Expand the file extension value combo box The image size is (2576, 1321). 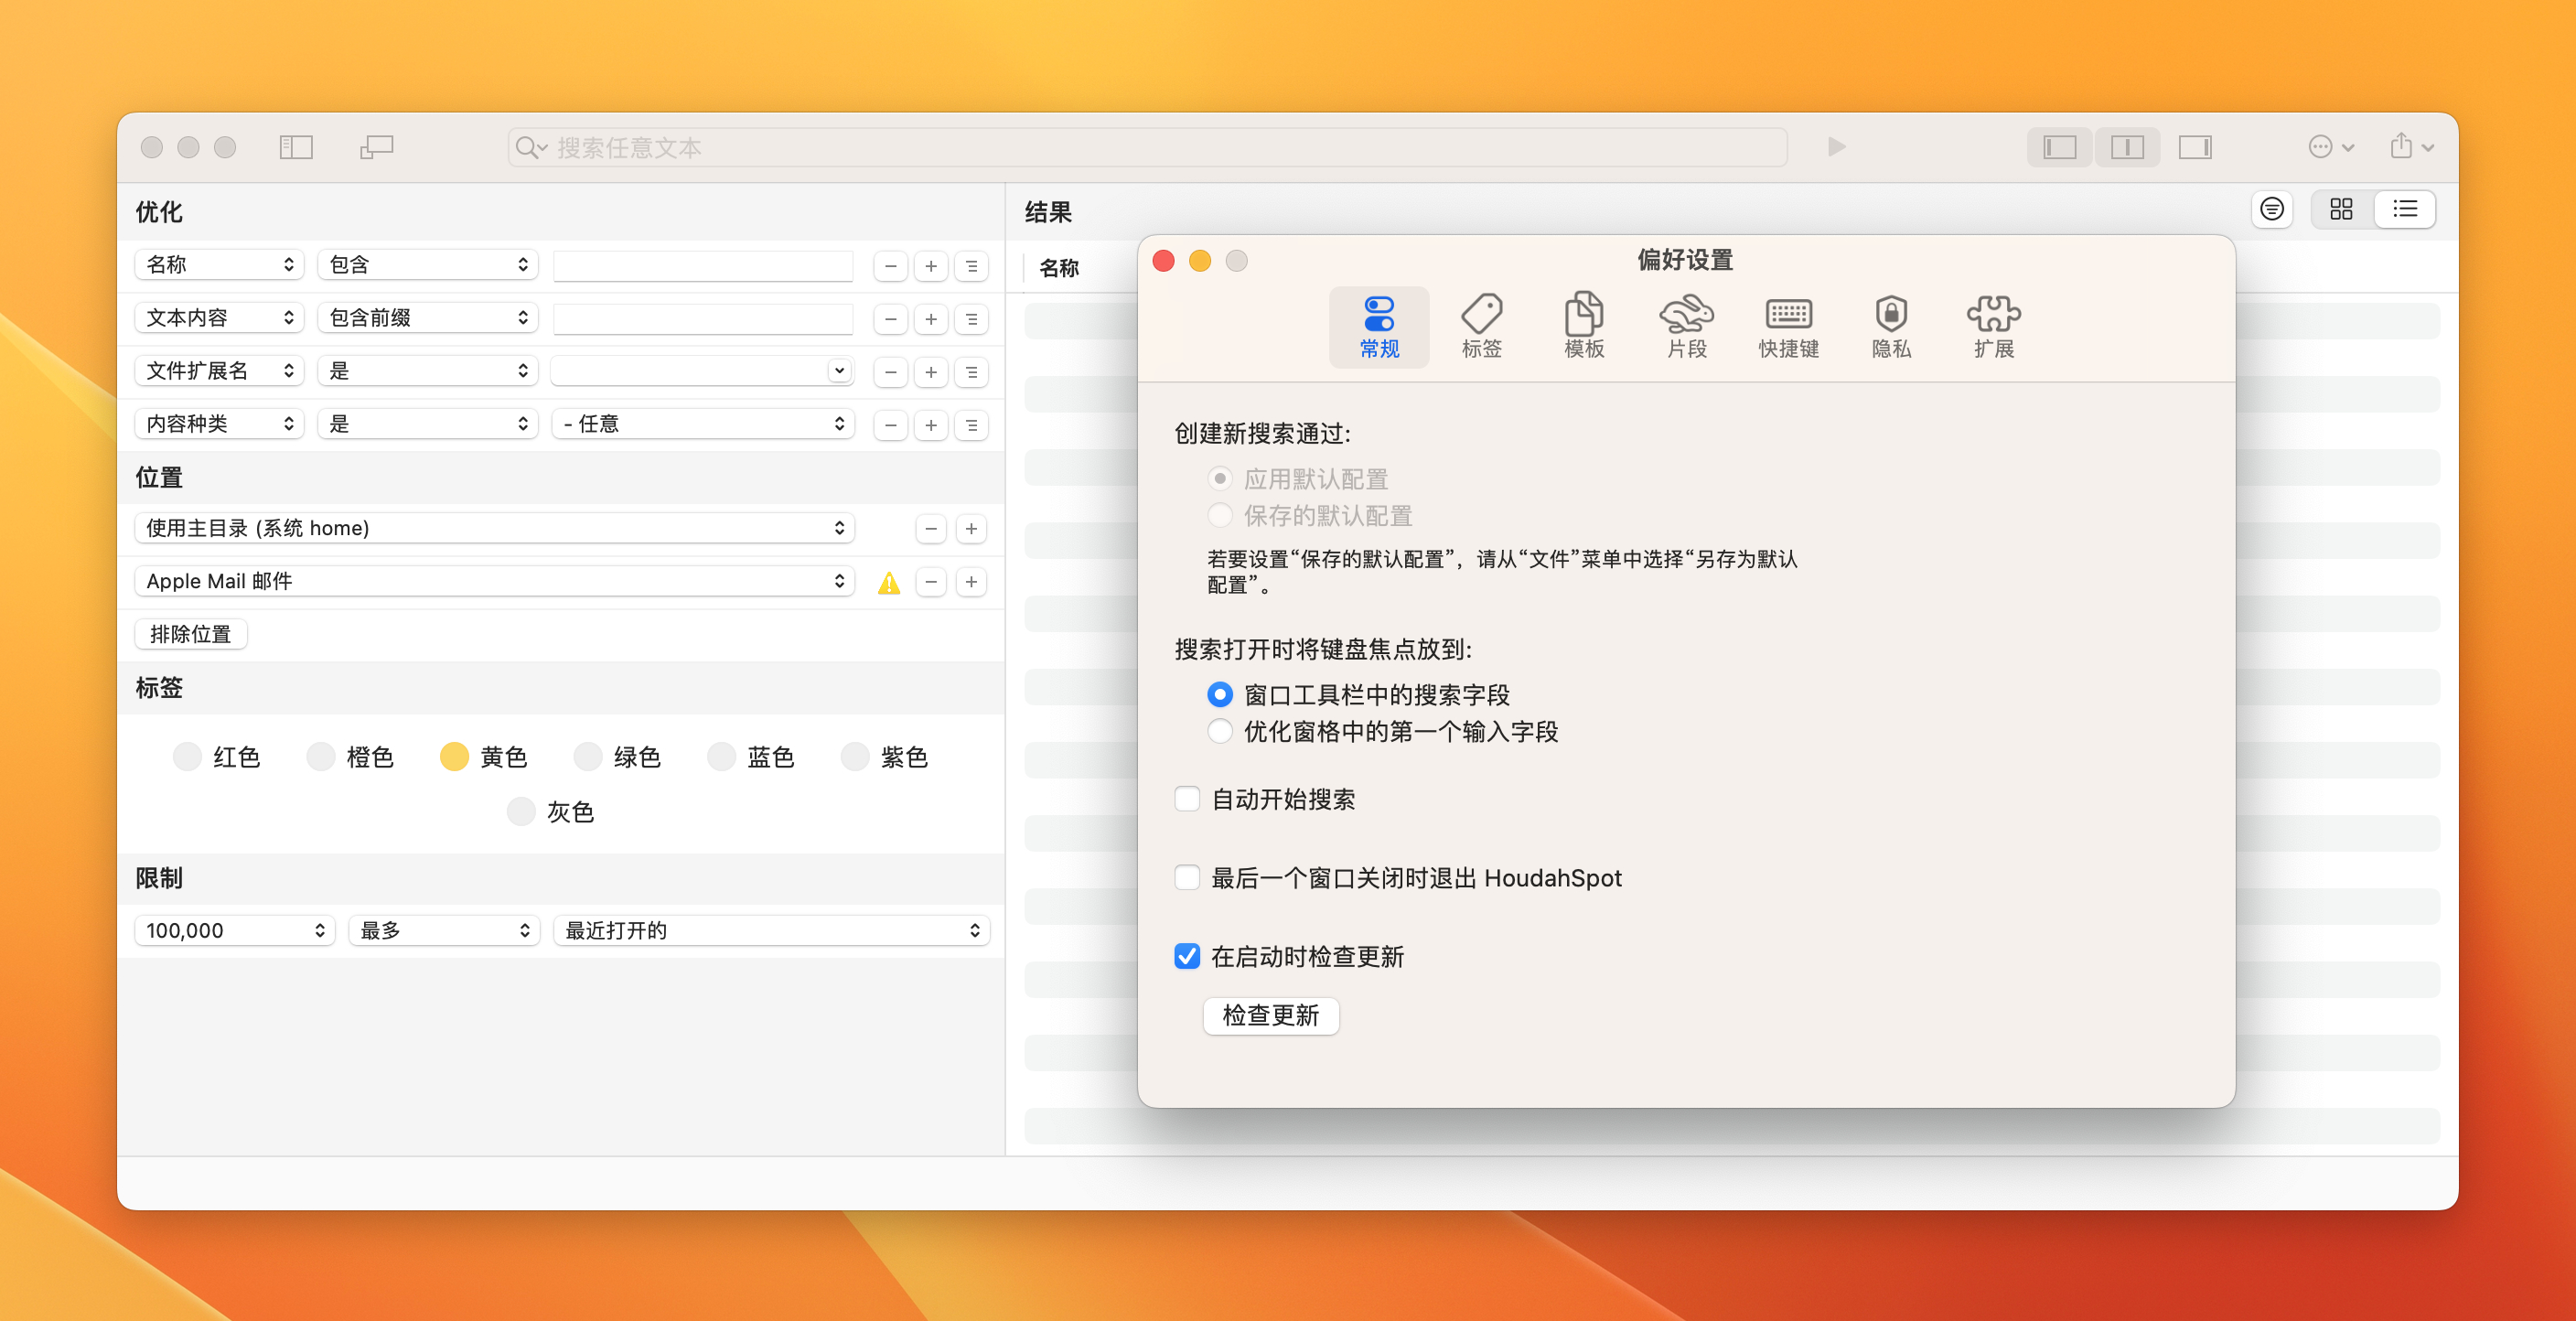pos(839,371)
